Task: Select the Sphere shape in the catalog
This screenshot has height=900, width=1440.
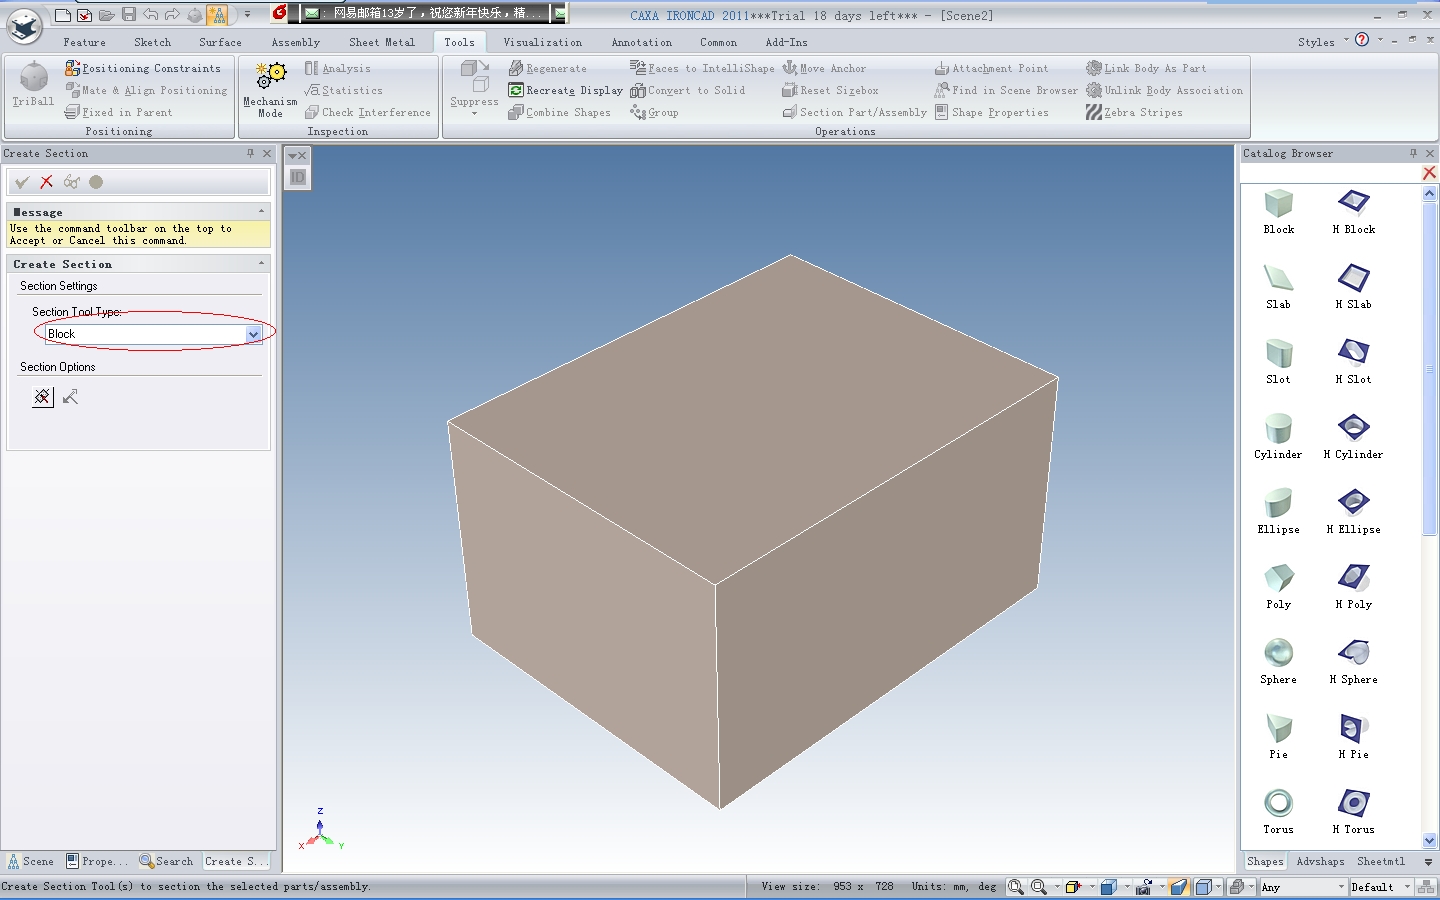Action: (1278, 662)
